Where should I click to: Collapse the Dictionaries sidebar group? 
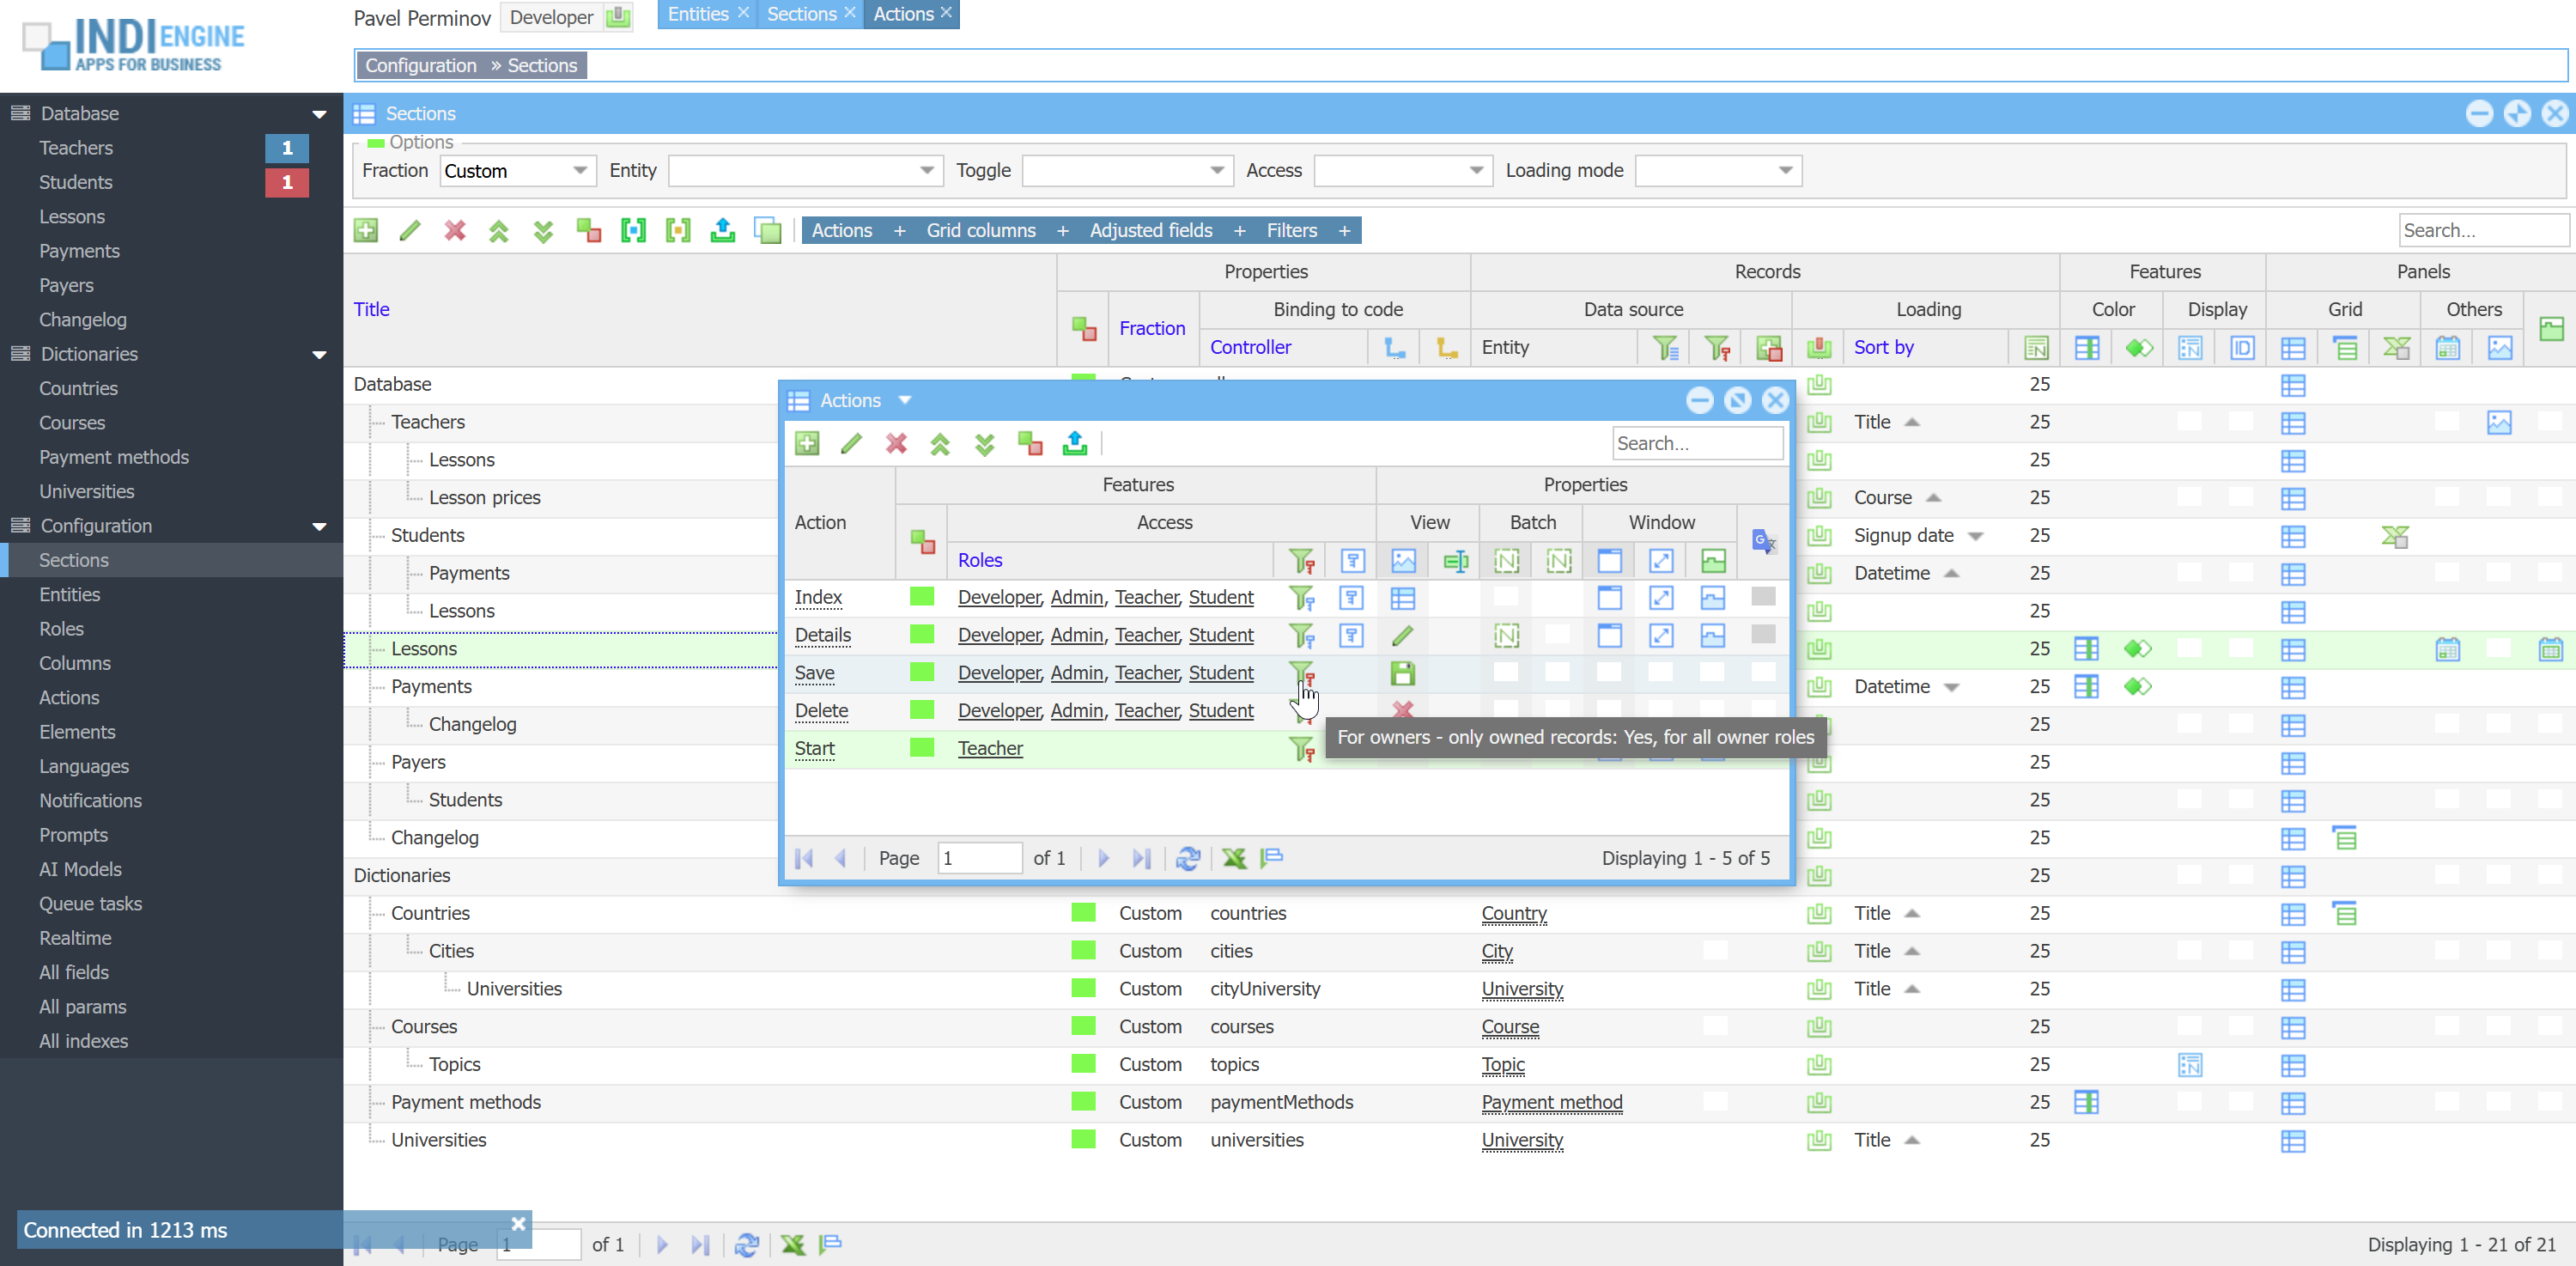[x=319, y=354]
